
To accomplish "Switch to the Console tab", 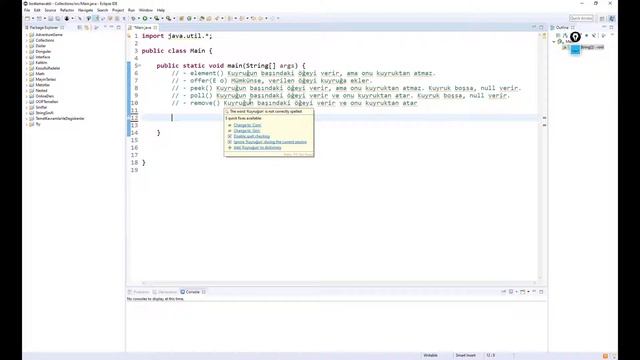I will (x=193, y=292).
